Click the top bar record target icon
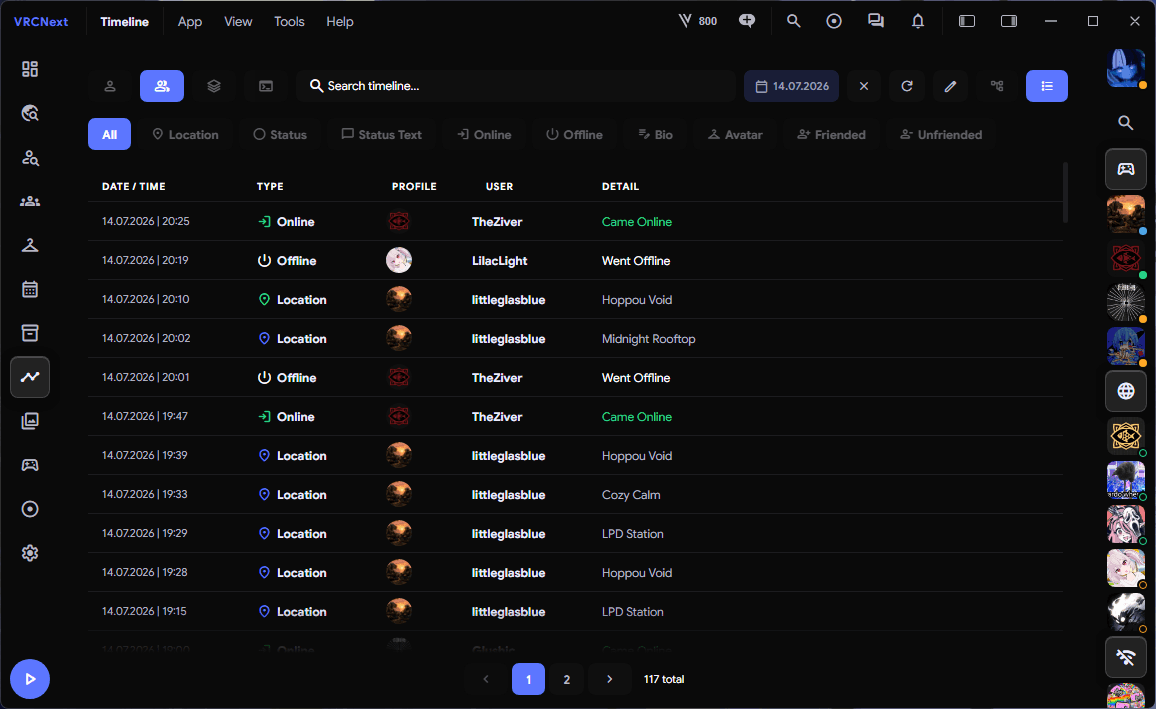 (834, 21)
